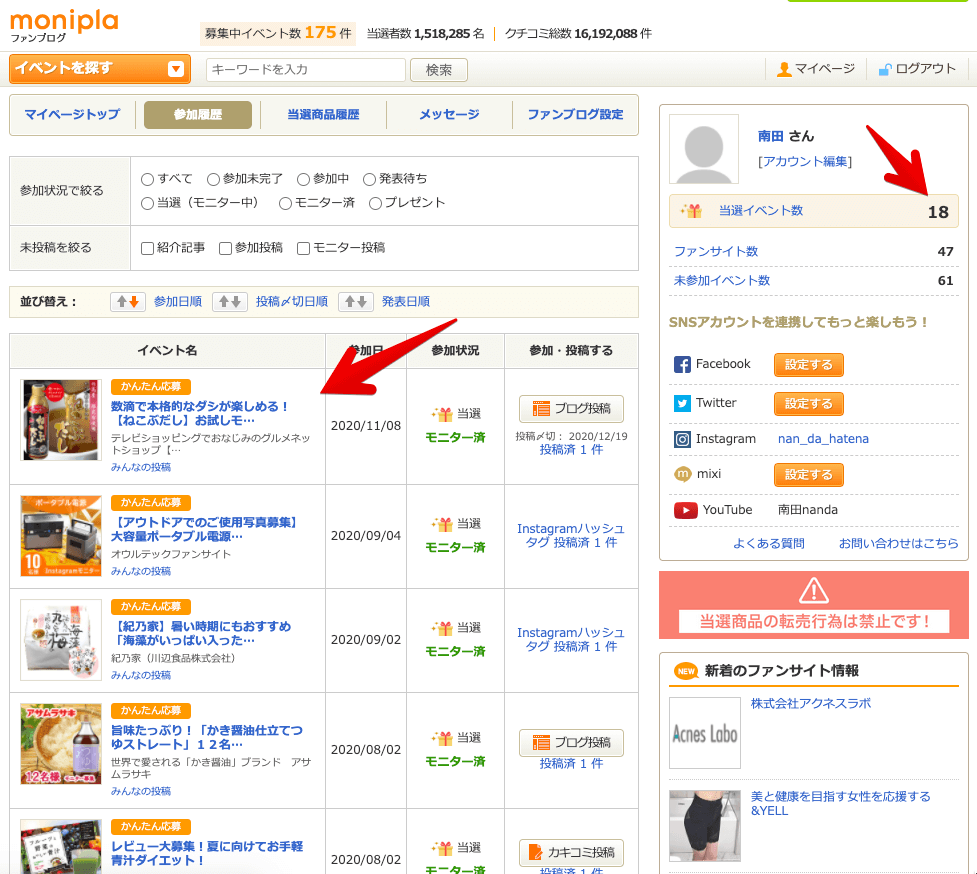
Task: Open the 当選商品履歴 tab
Action: coord(323,115)
